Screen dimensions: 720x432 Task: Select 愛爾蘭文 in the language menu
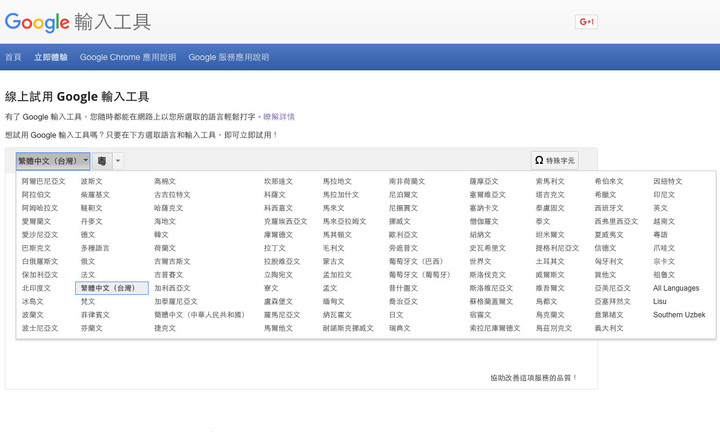tap(36, 221)
